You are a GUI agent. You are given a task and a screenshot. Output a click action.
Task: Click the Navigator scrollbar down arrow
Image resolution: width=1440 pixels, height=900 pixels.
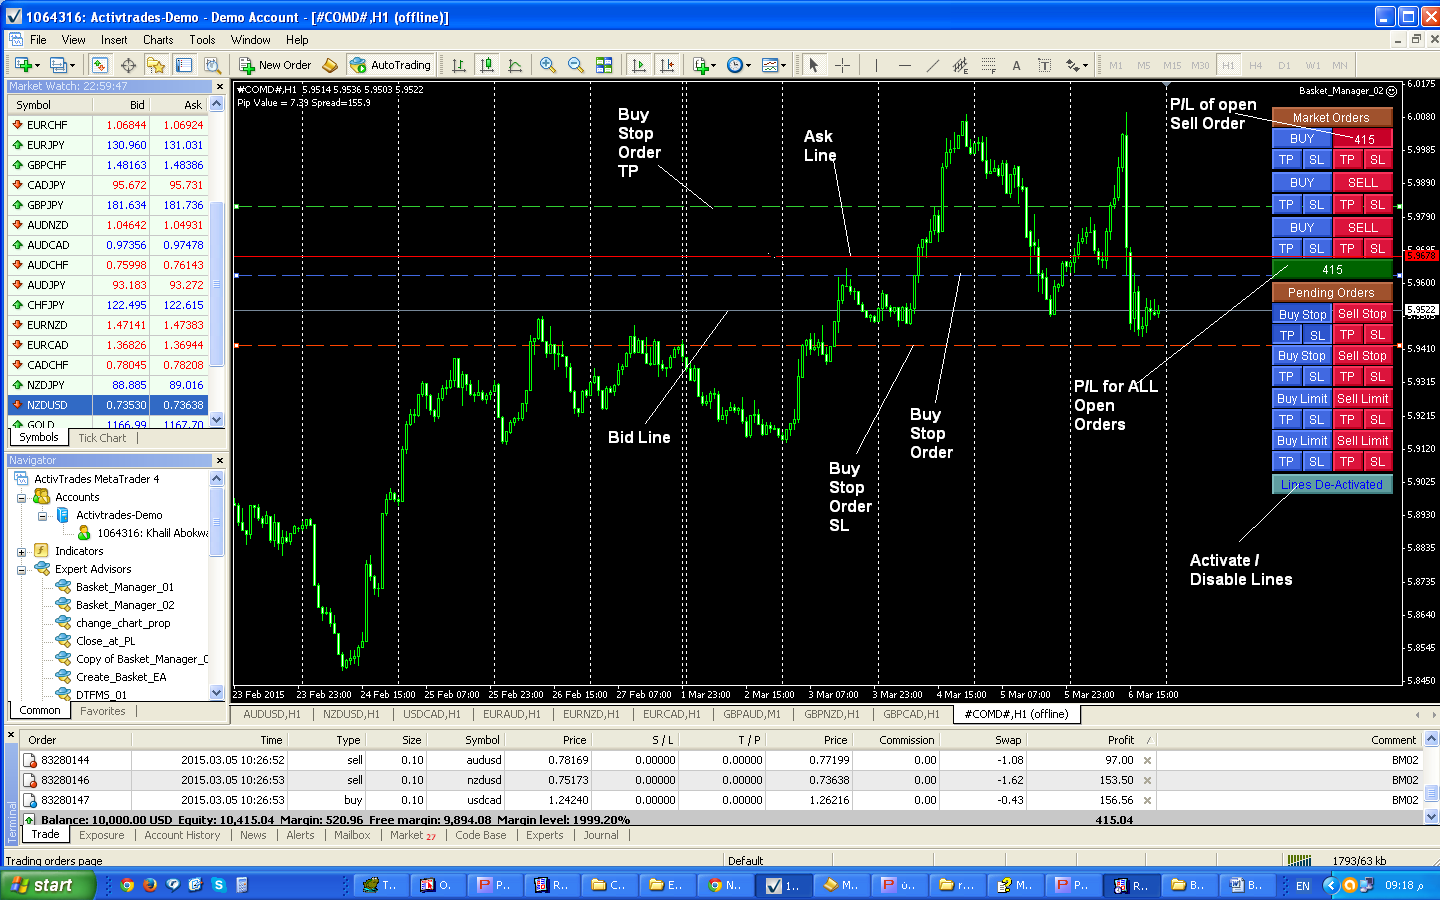pos(217,692)
